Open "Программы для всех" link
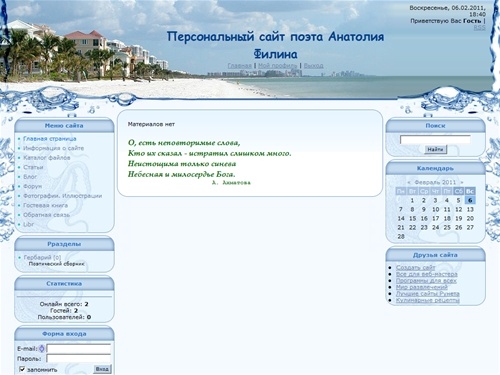Screen dimensions: 500x375 click(x=426, y=281)
